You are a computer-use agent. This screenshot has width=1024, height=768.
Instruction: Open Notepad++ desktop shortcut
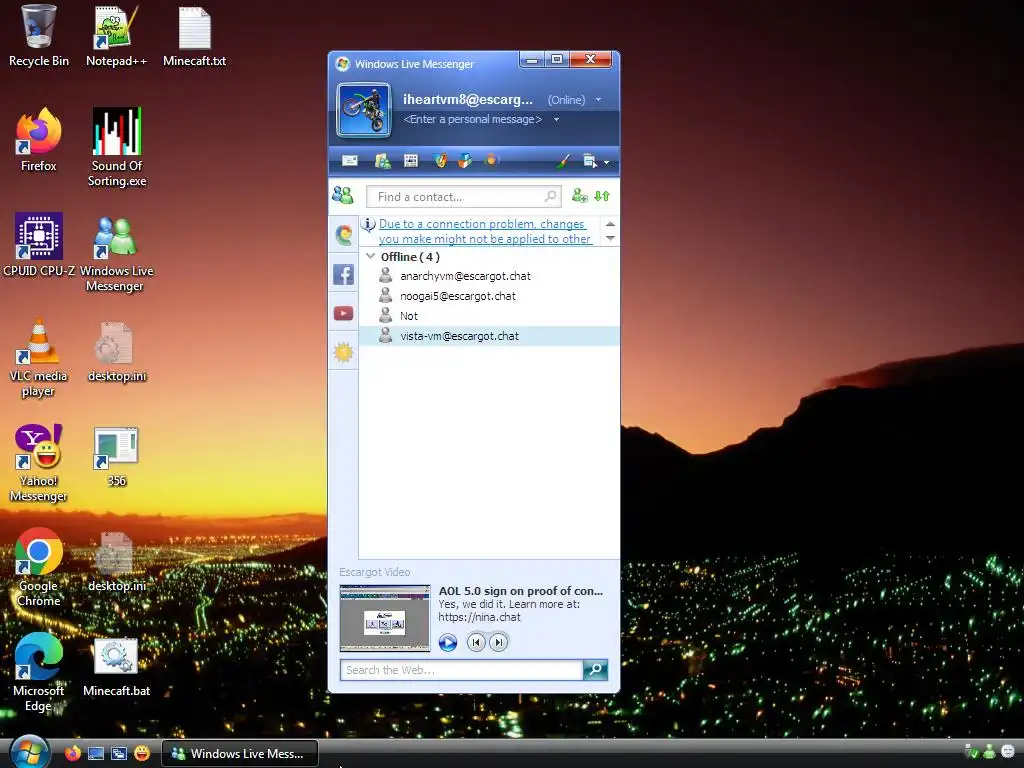pyautogui.click(x=116, y=36)
